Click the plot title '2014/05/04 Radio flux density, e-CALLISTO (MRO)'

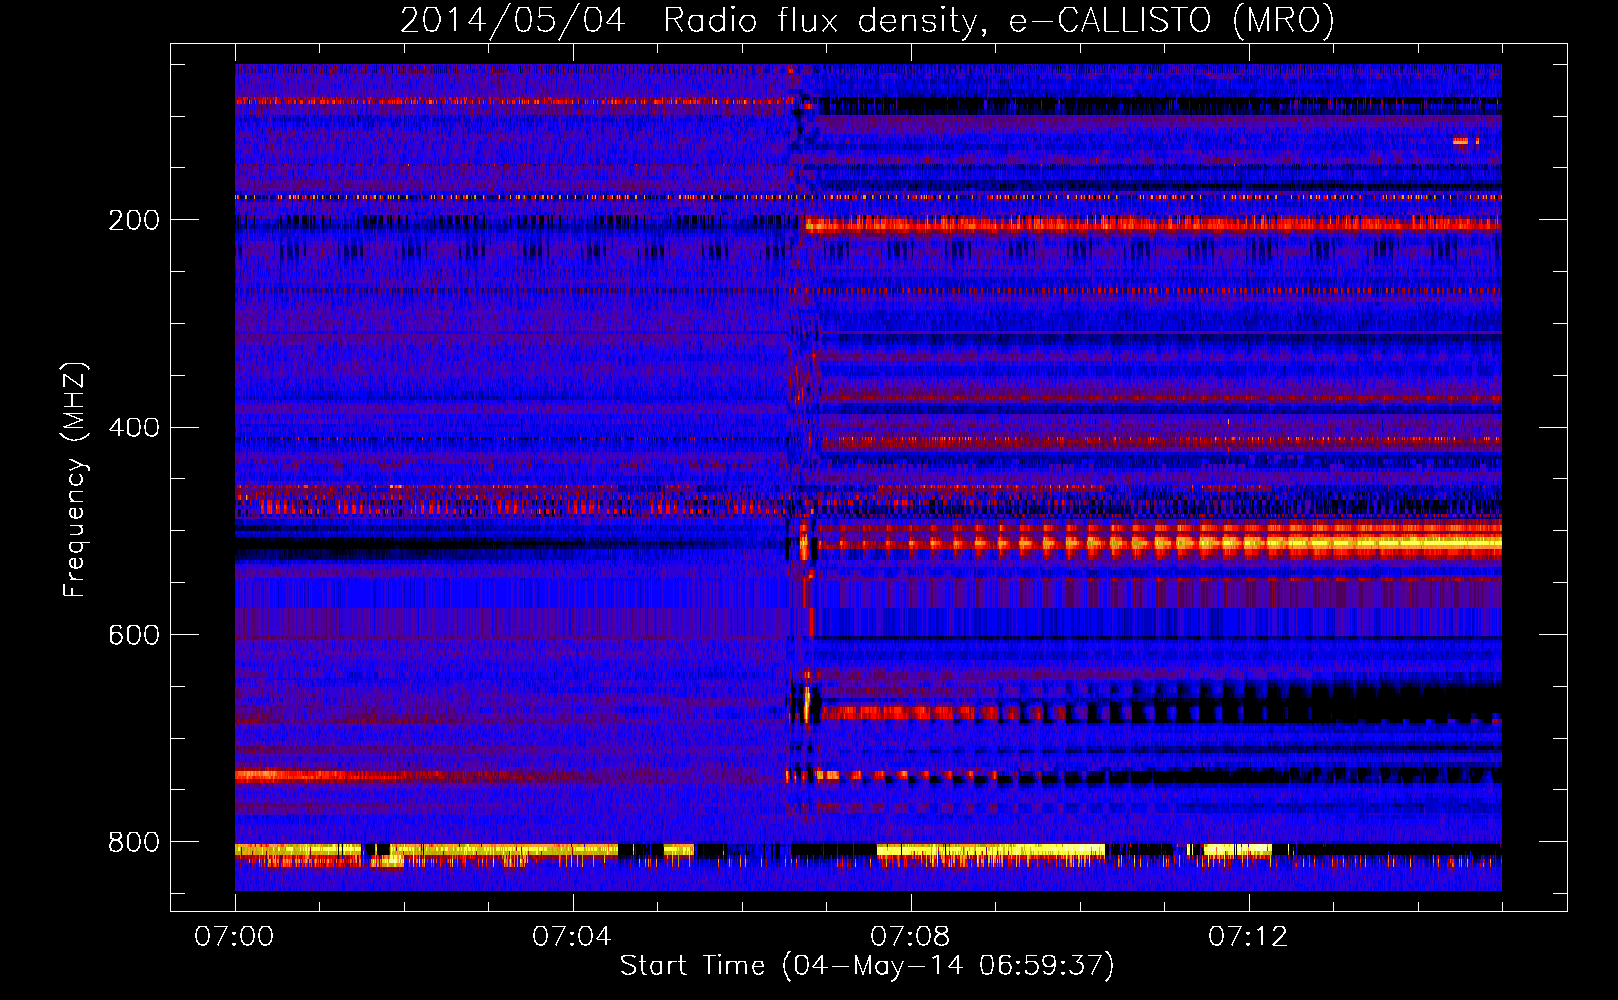click(x=867, y=20)
